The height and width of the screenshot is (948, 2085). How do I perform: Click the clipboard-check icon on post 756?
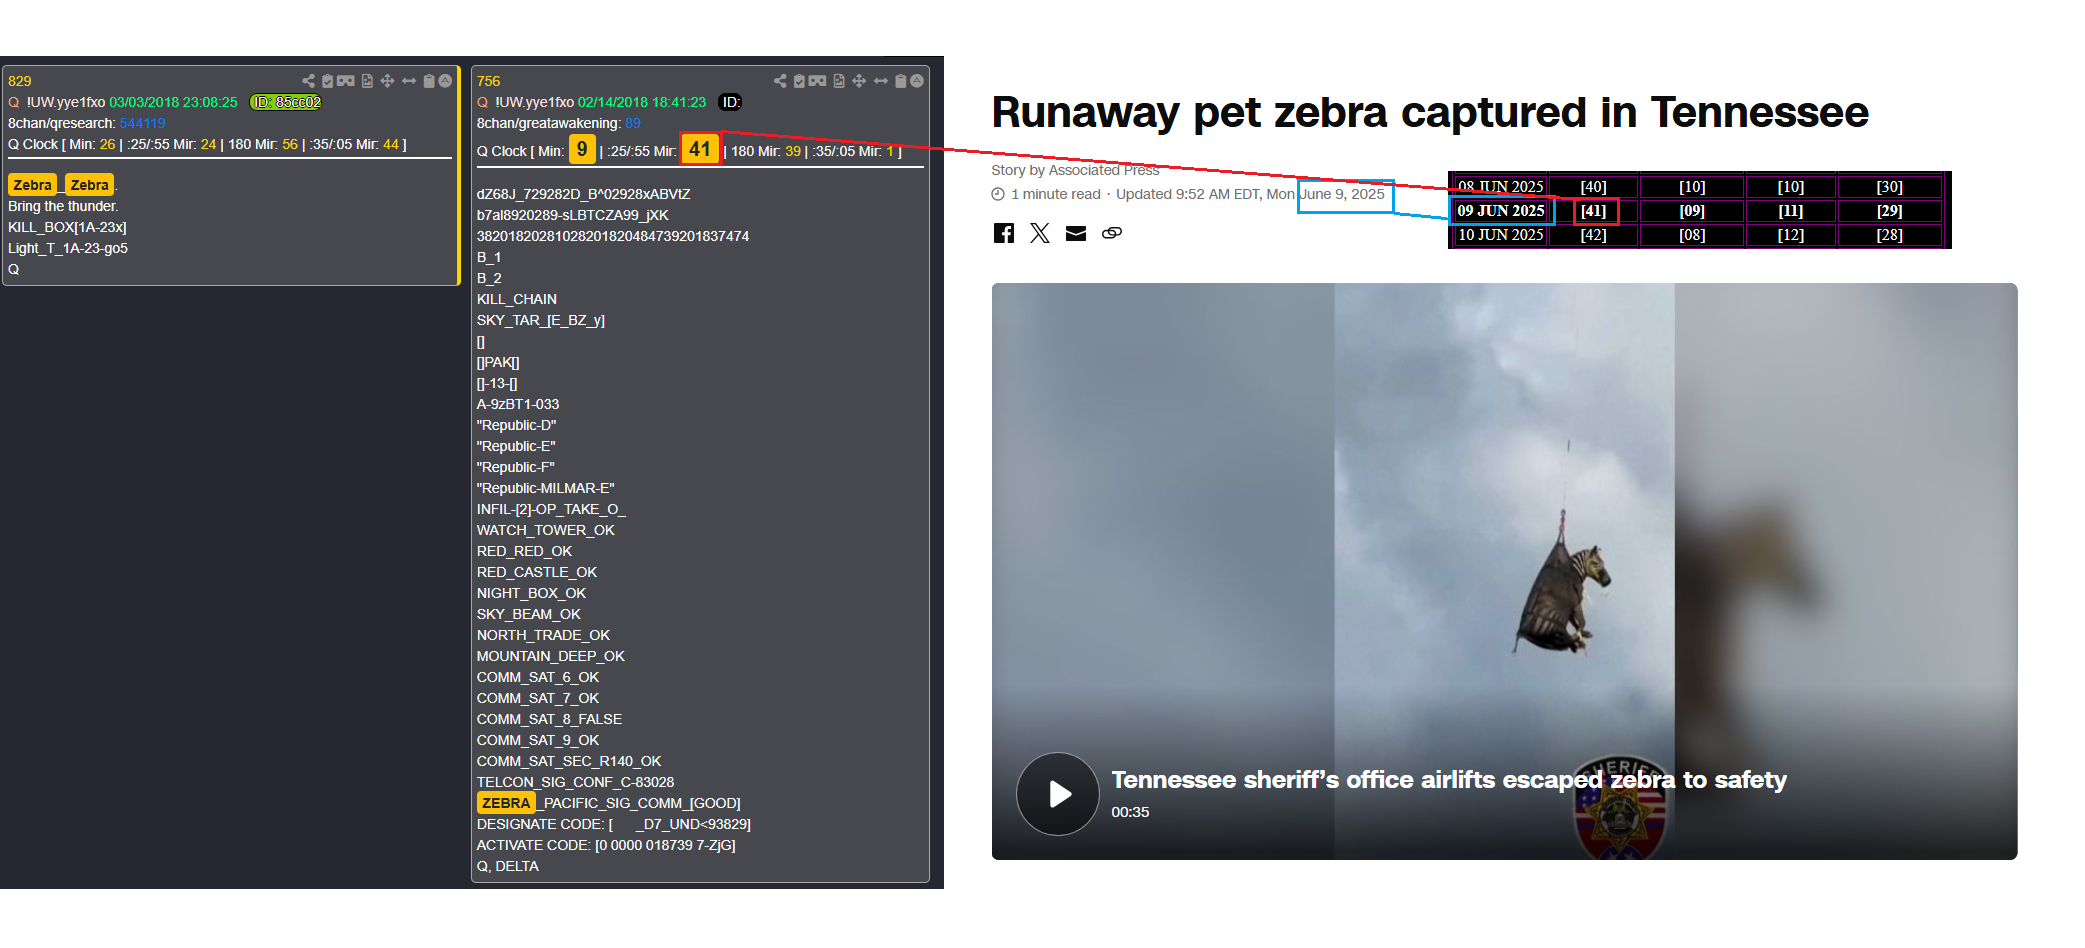(x=799, y=81)
